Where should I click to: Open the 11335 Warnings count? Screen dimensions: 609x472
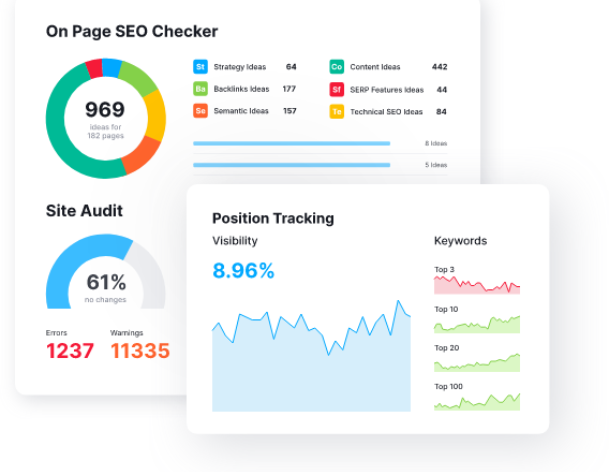(140, 350)
